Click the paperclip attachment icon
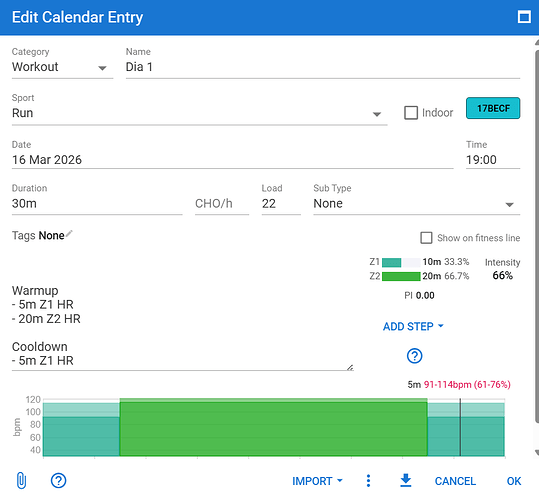Image resolution: width=539 pixels, height=500 pixels. click(x=21, y=480)
